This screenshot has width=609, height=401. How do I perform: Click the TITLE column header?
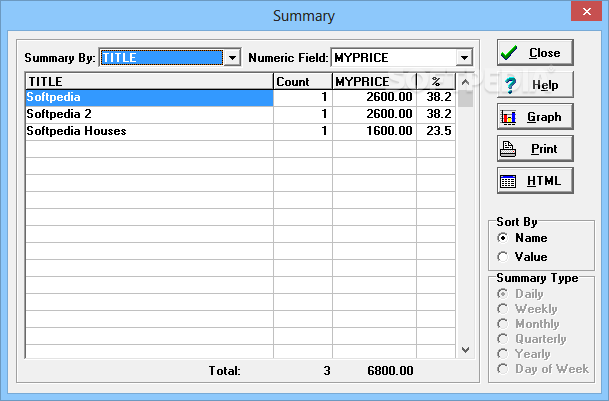coord(150,82)
